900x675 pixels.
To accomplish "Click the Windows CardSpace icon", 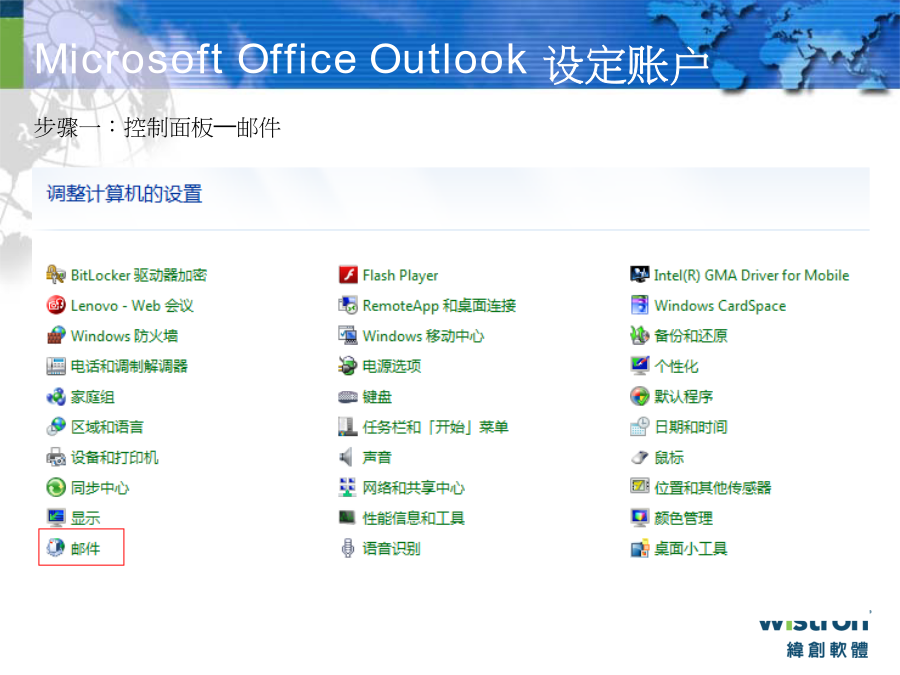I will pos(639,305).
